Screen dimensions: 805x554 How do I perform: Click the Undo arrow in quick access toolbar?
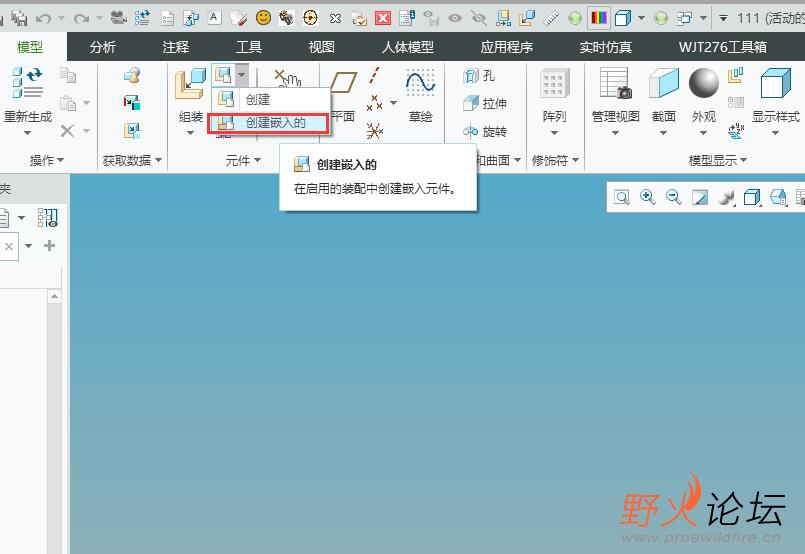point(44,19)
